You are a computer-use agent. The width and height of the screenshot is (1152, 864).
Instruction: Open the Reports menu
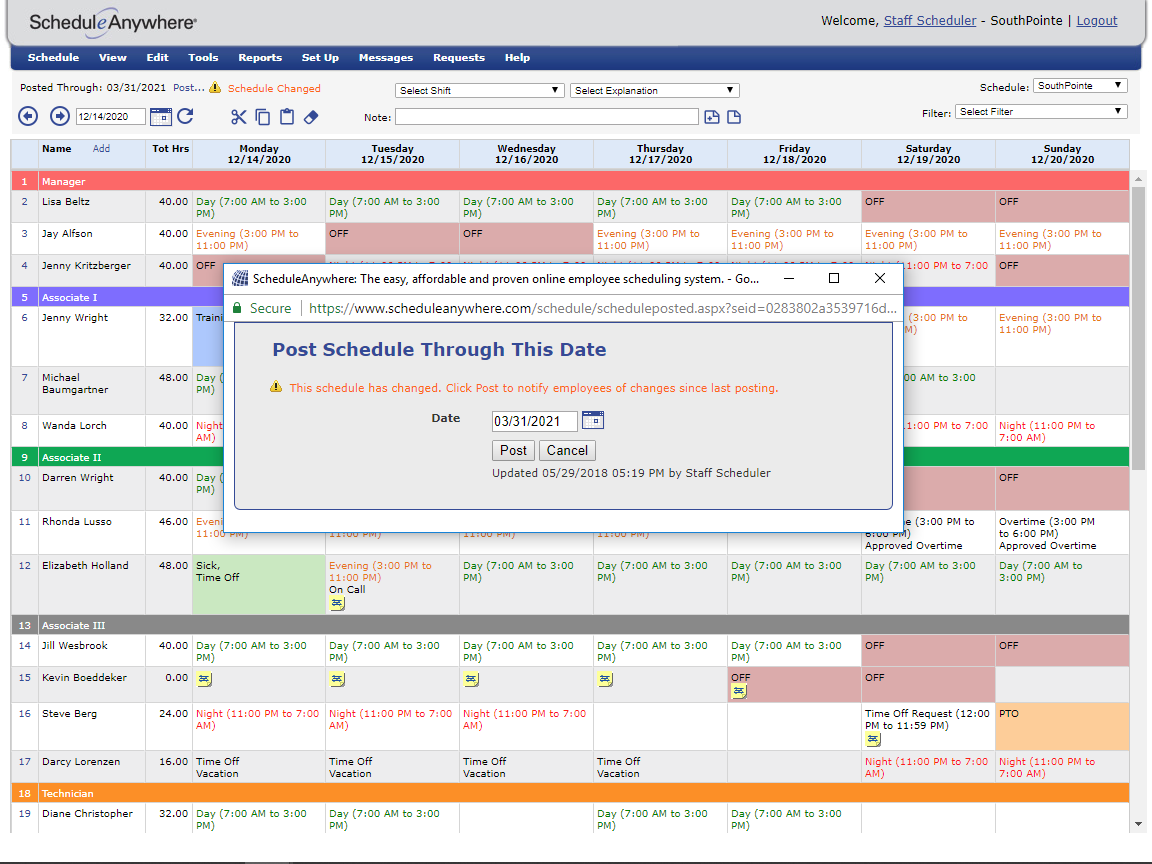(x=259, y=57)
